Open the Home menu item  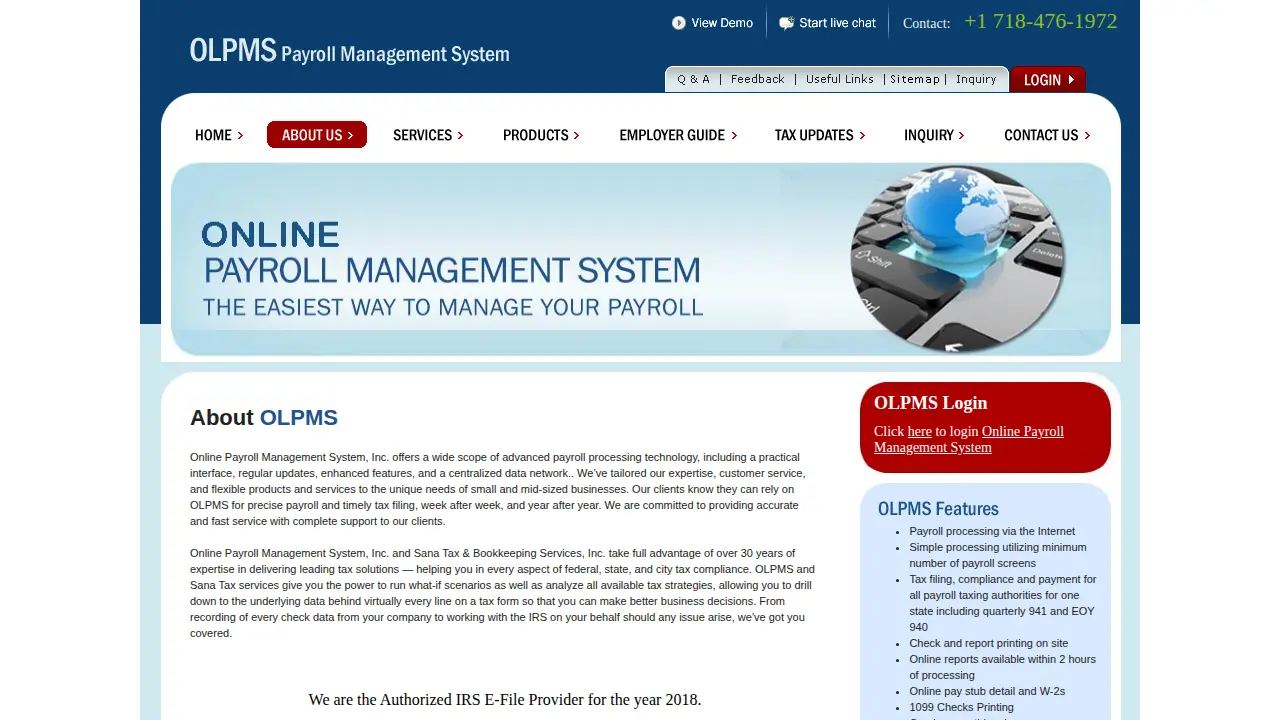point(219,135)
